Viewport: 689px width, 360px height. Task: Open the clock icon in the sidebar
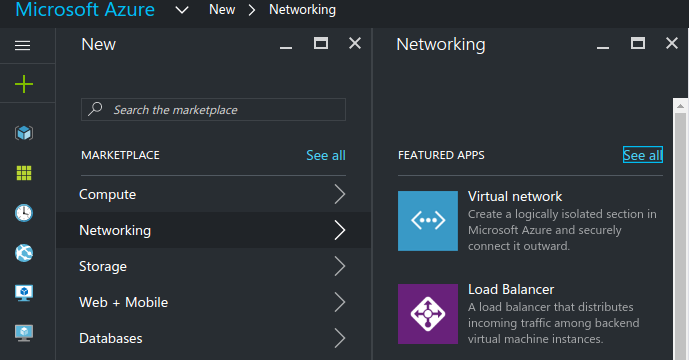pos(24,213)
